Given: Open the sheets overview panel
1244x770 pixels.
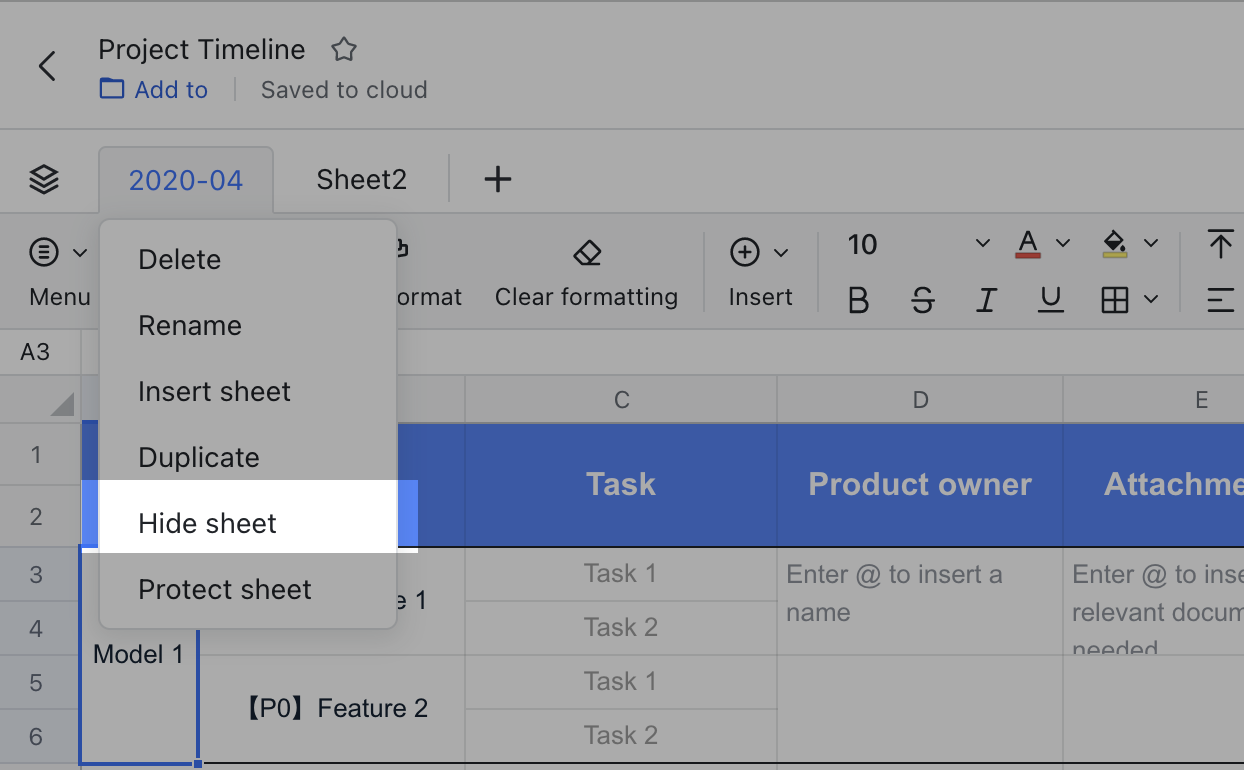Looking at the screenshot, I should 43,178.
